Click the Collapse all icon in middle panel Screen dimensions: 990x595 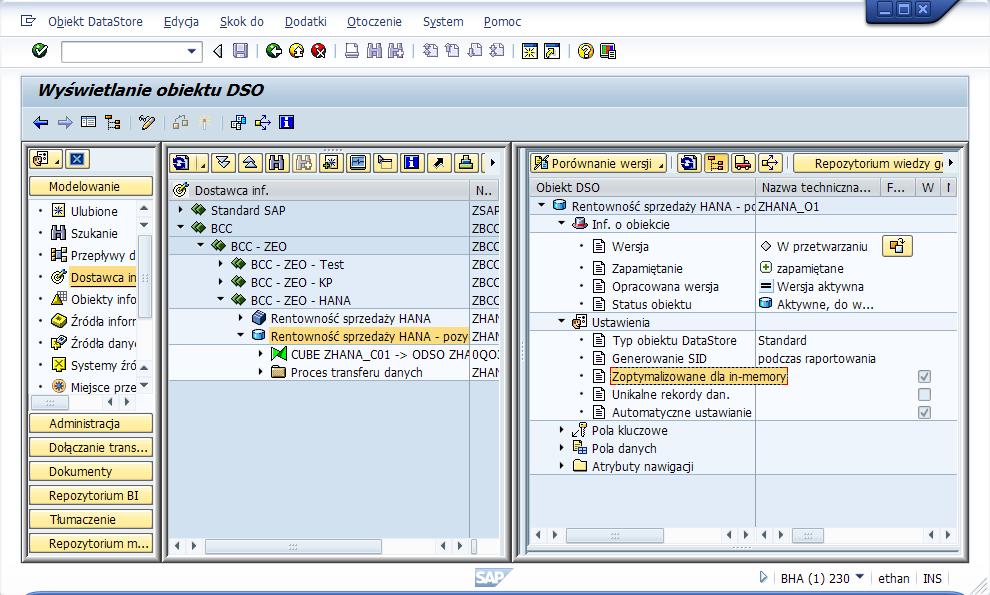249,163
